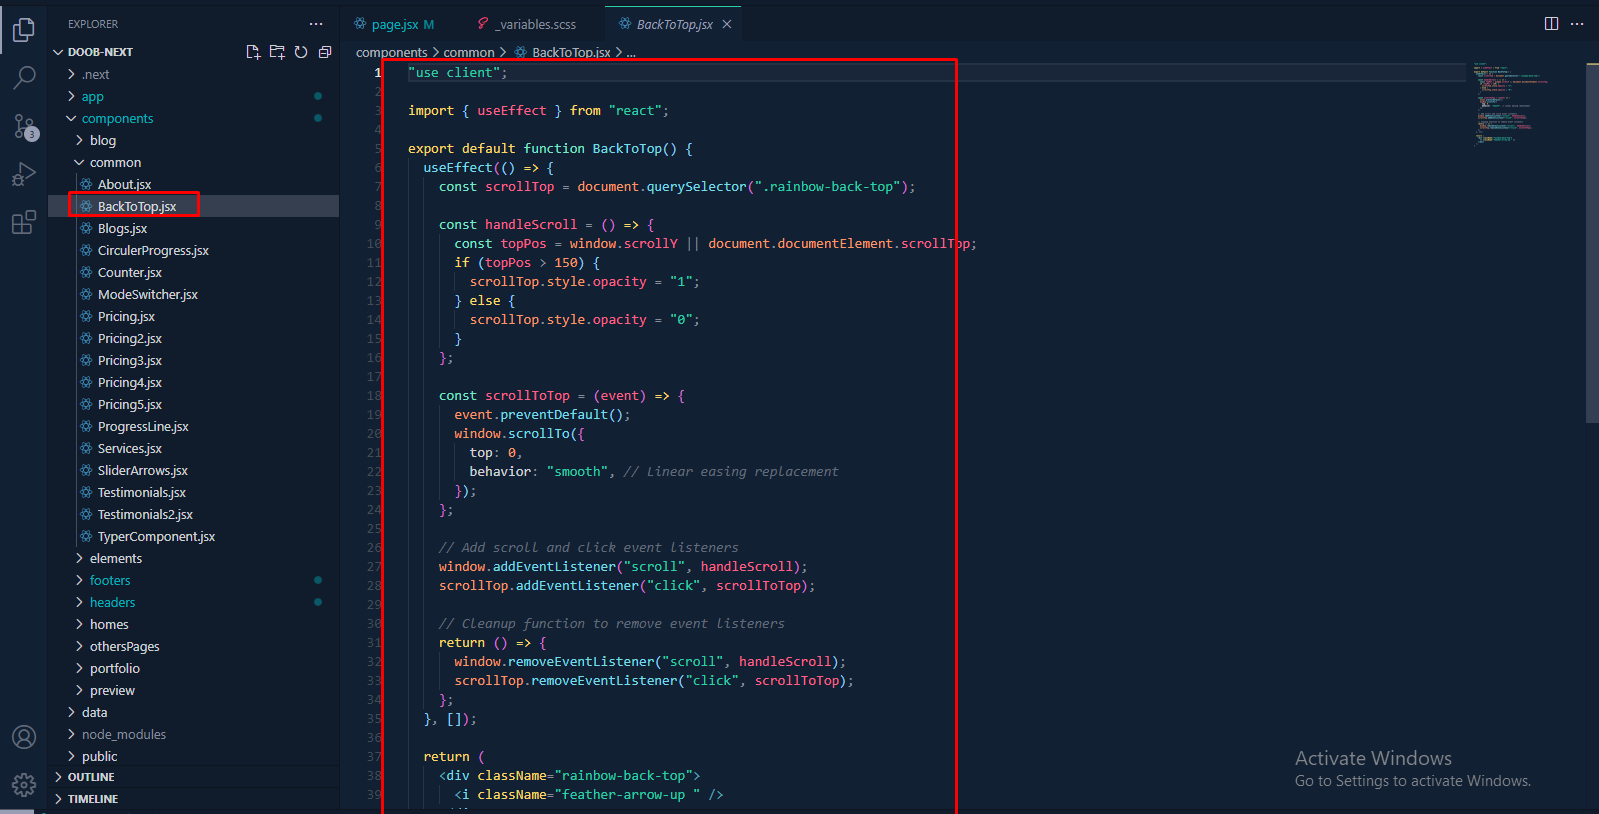Open the Explorer view in activity bar

[24, 30]
